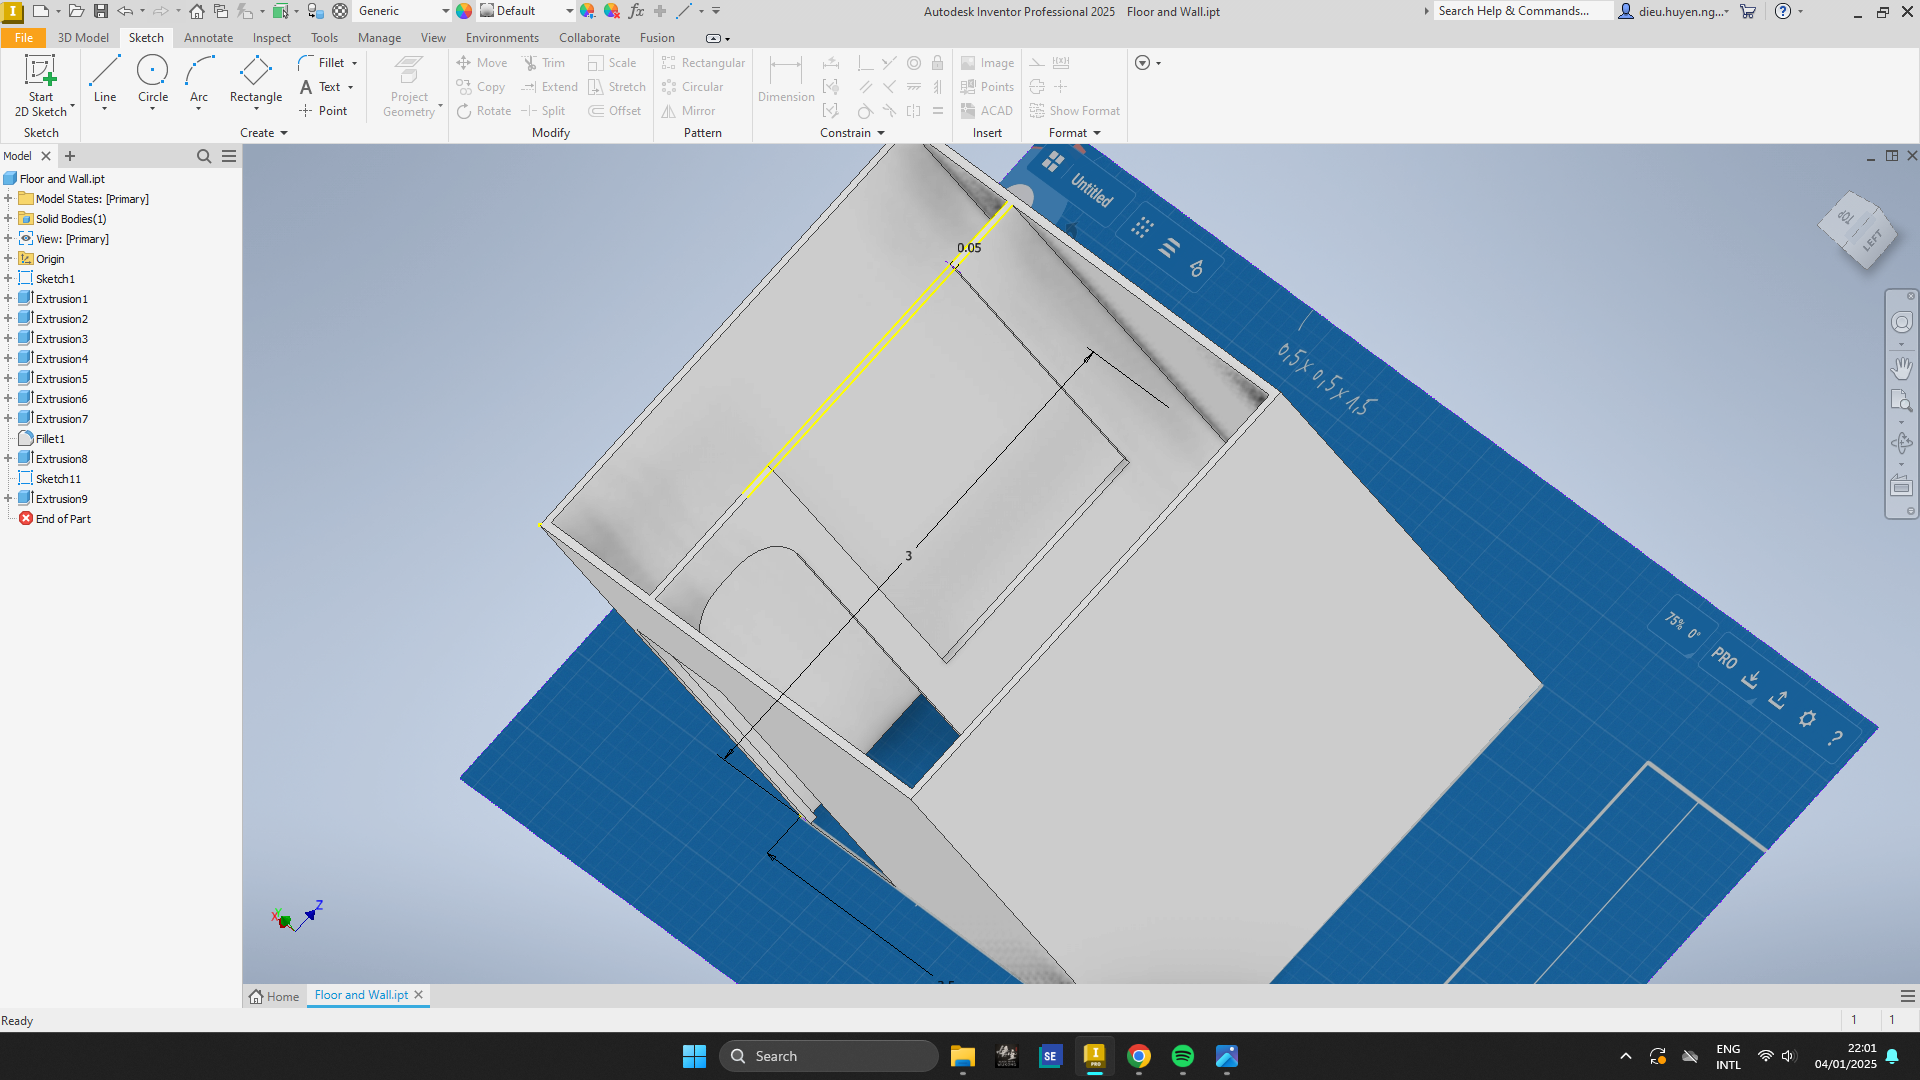Open the fx Parameters icon
The height and width of the screenshot is (1080, 1920).
[636, 11]
